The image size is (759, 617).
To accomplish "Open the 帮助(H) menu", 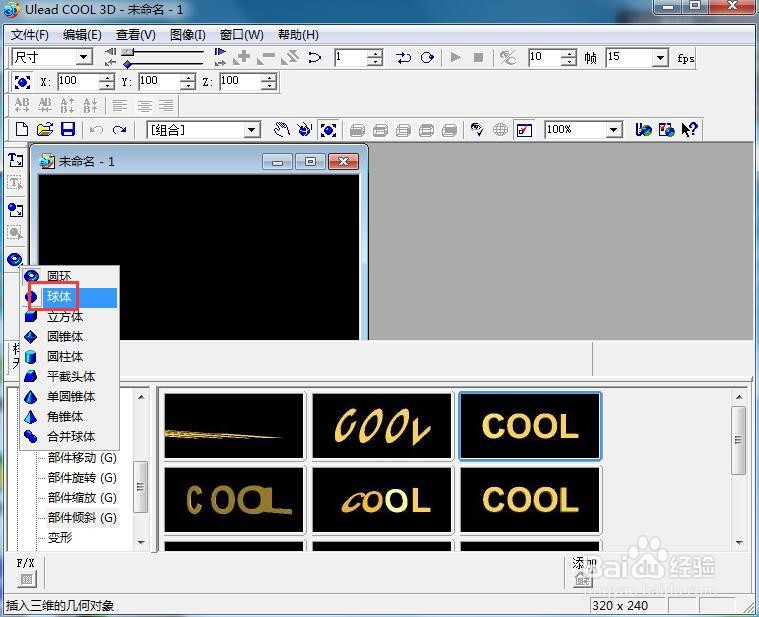I will point(298,35).
